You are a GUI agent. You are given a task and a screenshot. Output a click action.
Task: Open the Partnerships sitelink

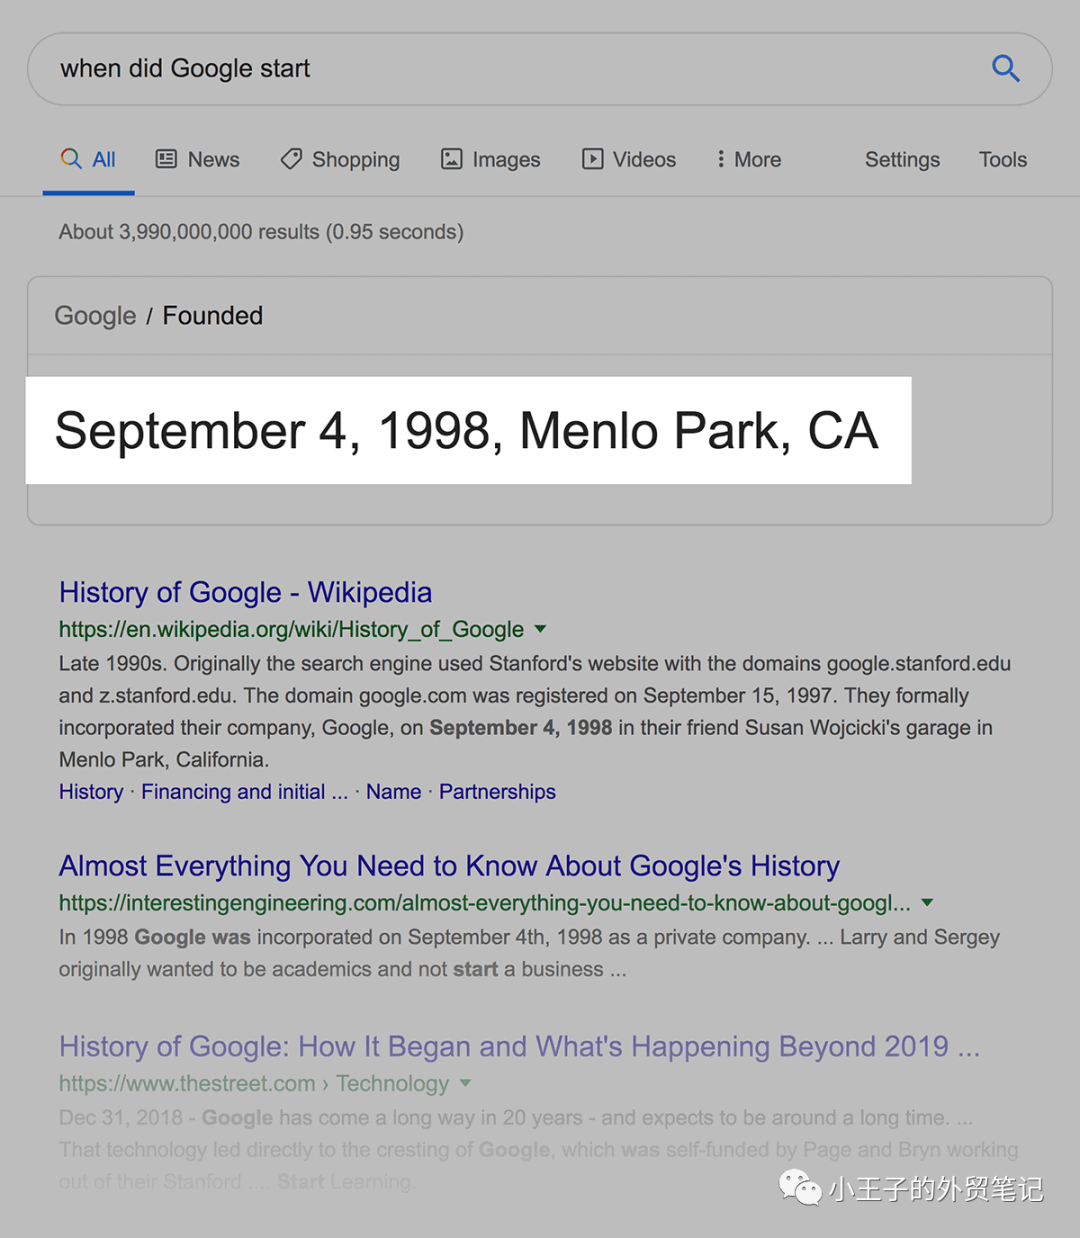(x=497, y=792)
